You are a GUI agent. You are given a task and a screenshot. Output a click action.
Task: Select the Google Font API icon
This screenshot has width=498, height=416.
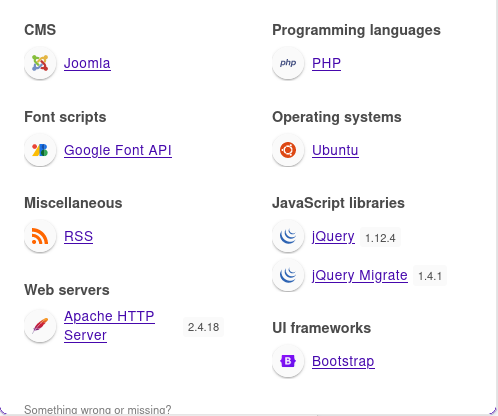(x=40, y=150)
